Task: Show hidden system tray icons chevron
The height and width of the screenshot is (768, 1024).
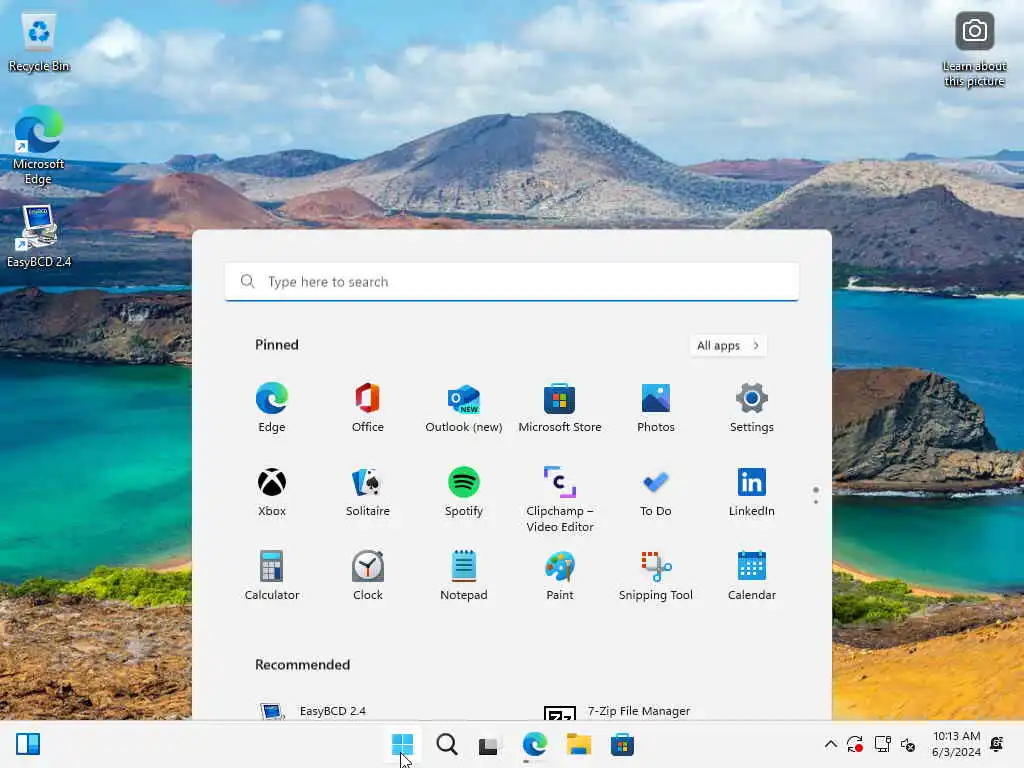Action: click(831, 744)
